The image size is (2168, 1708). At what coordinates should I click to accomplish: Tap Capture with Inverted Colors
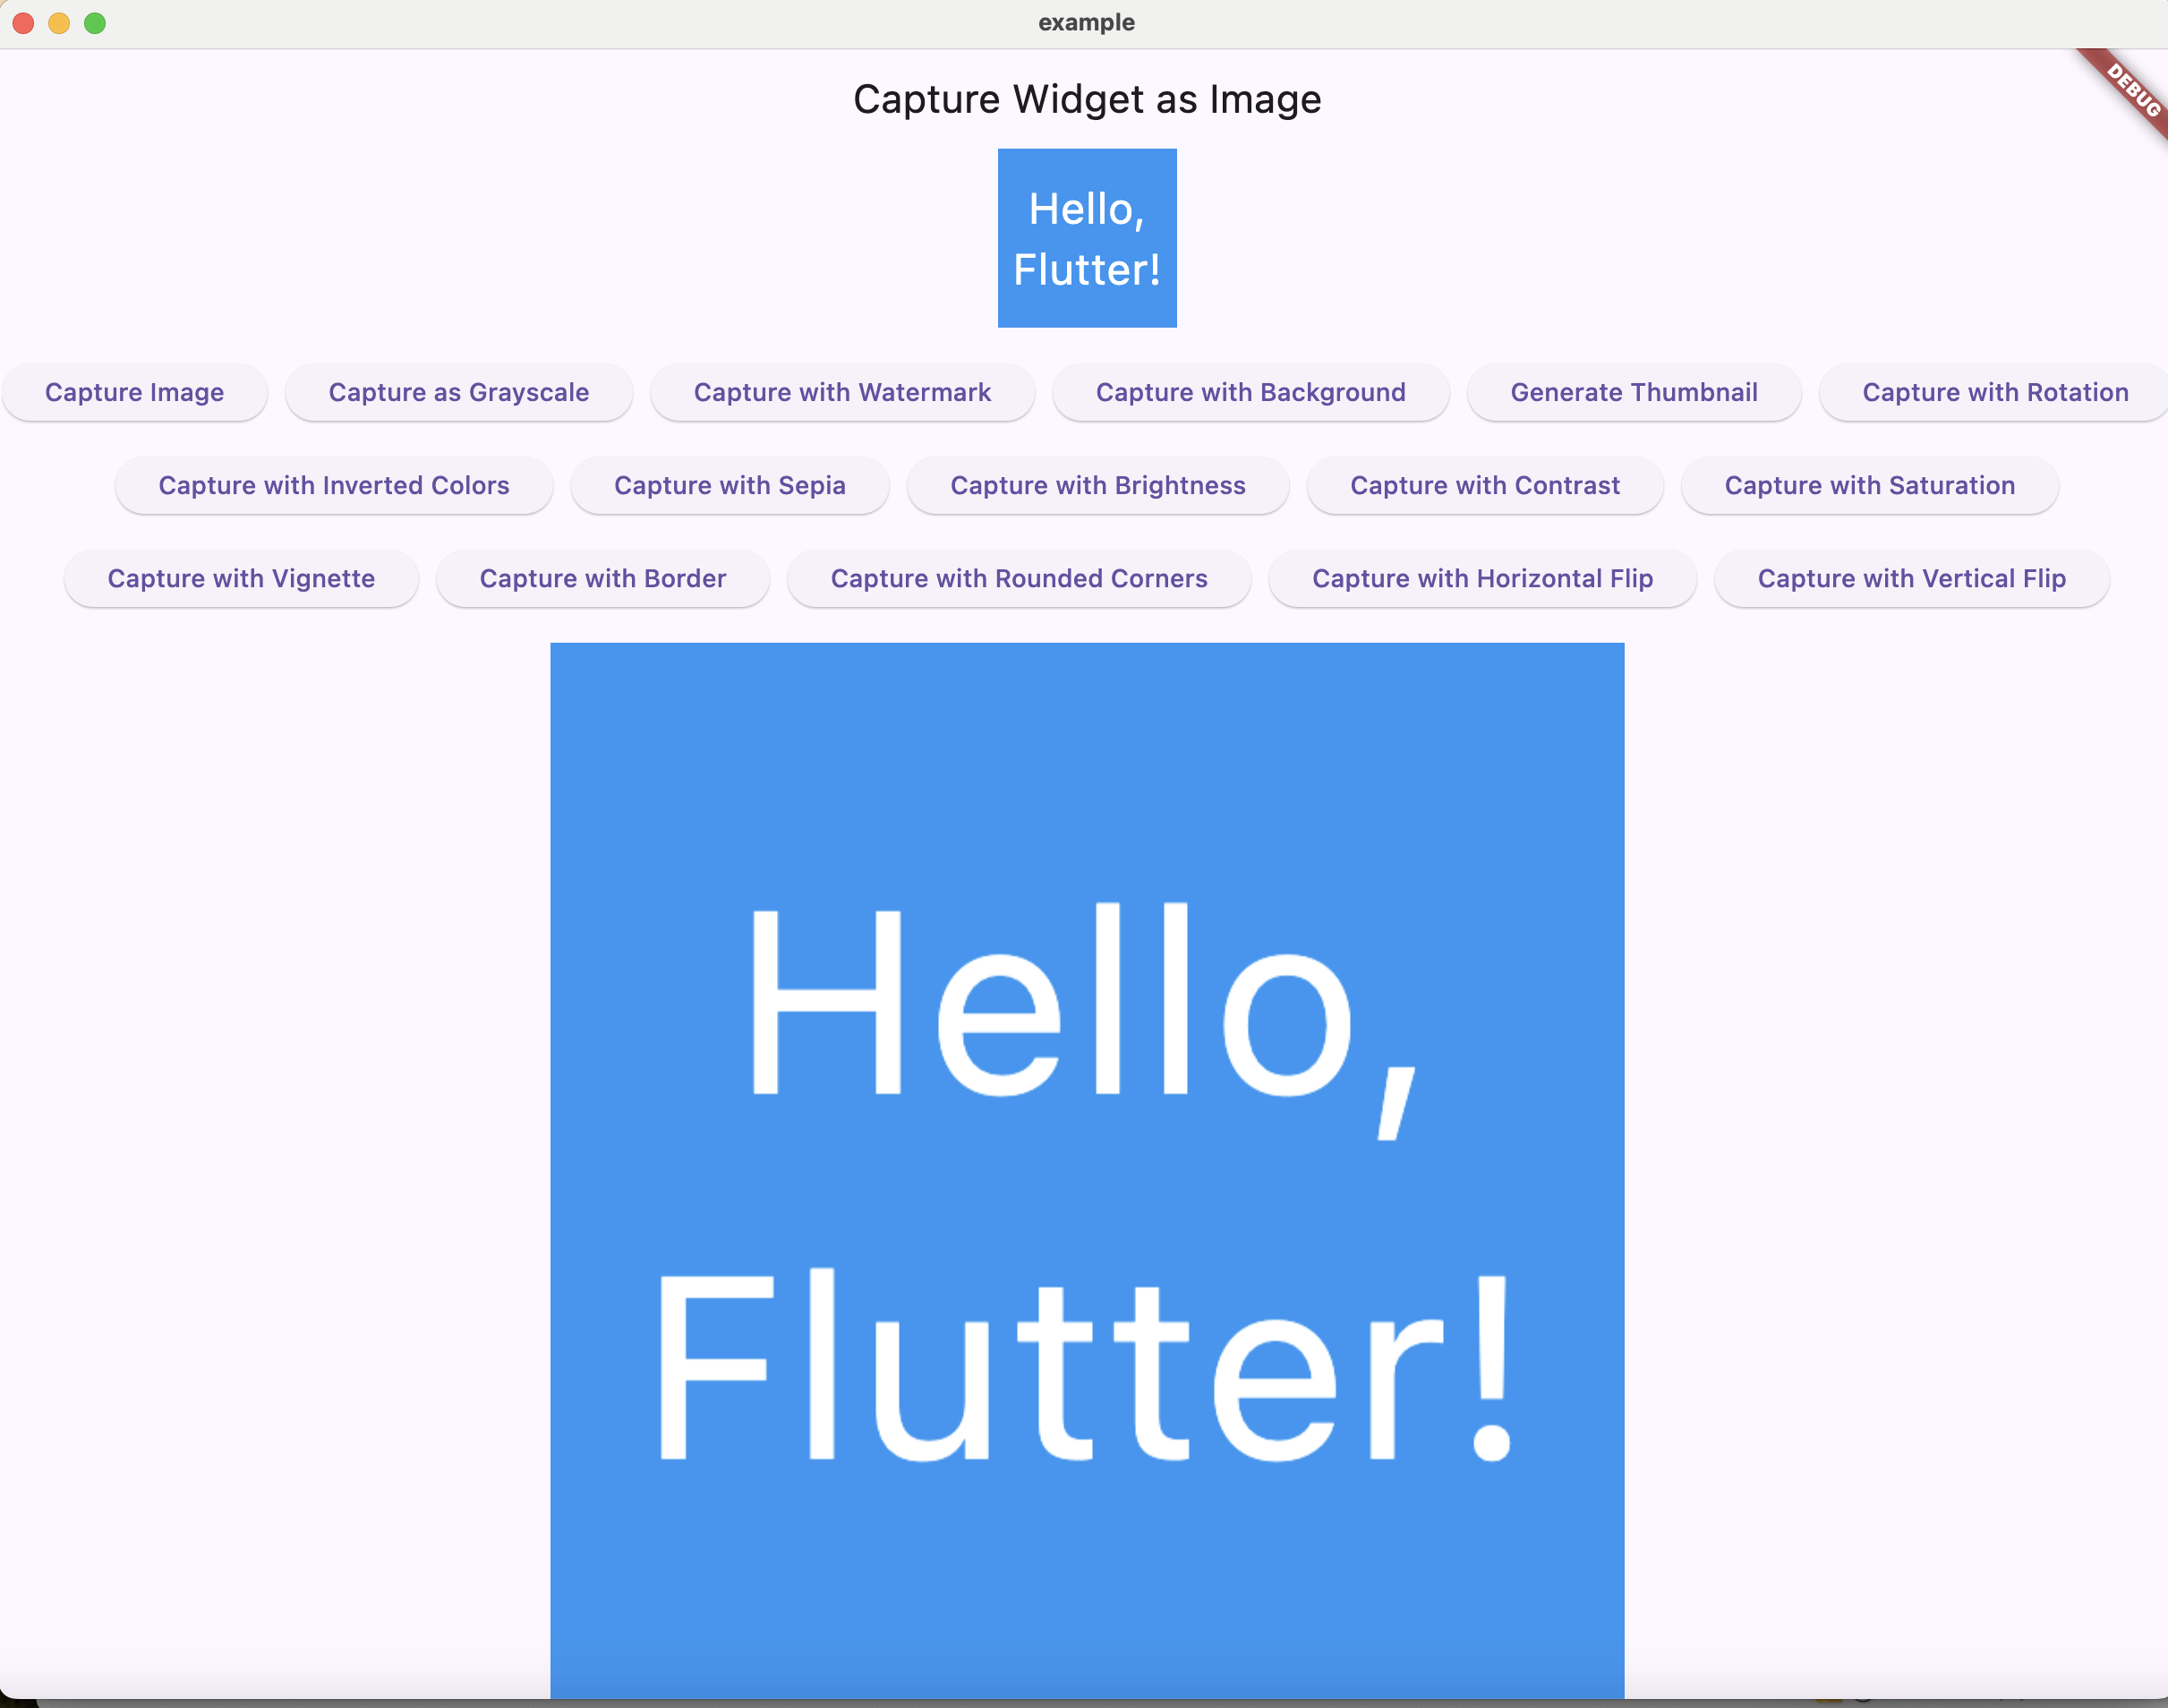click(x=334, y=485)
